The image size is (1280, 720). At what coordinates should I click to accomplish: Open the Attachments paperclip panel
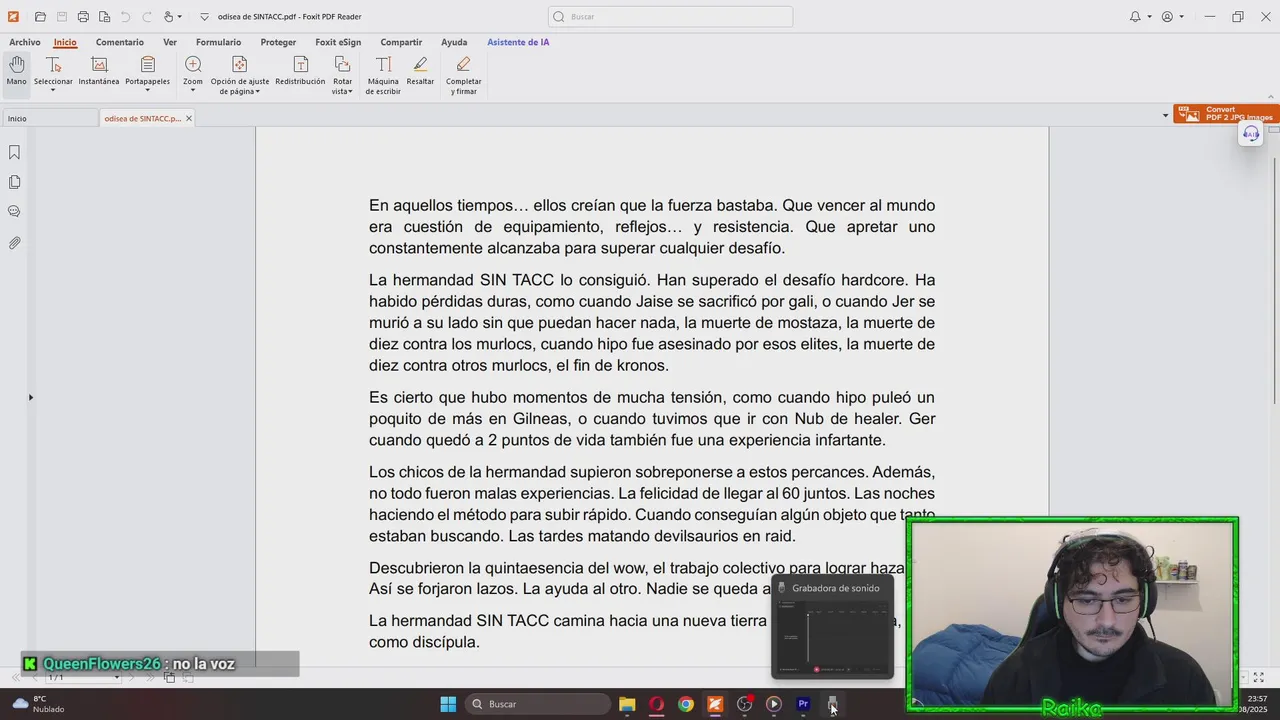click(14, 242)
